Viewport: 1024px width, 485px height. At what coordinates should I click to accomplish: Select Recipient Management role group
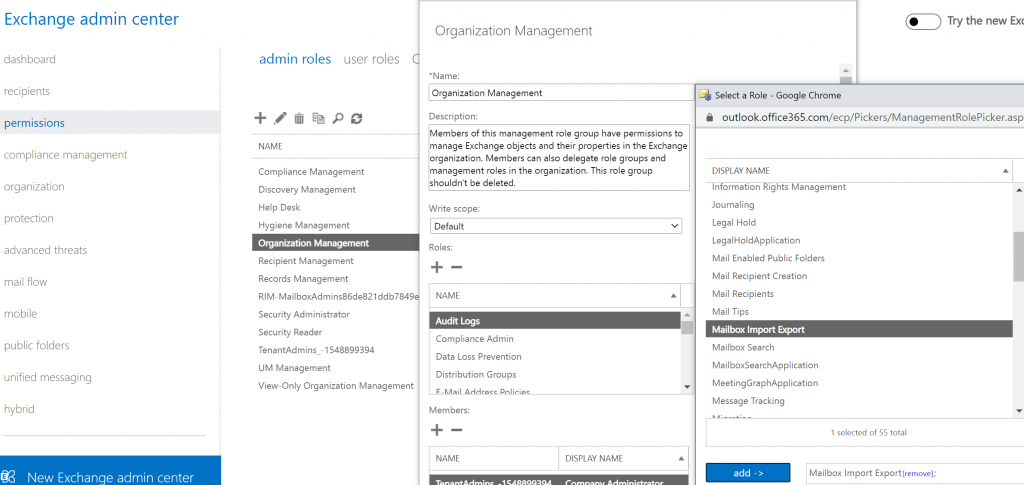tap(306, 260)
